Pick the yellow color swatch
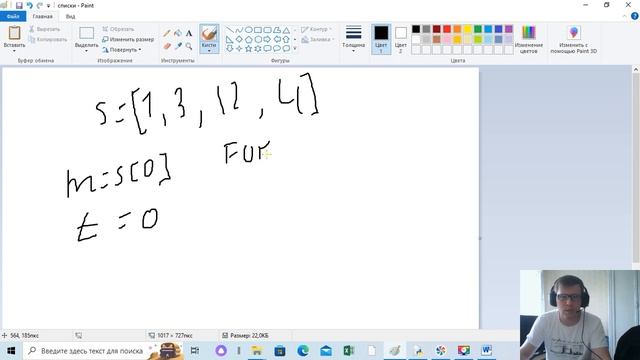 [467, 29]
